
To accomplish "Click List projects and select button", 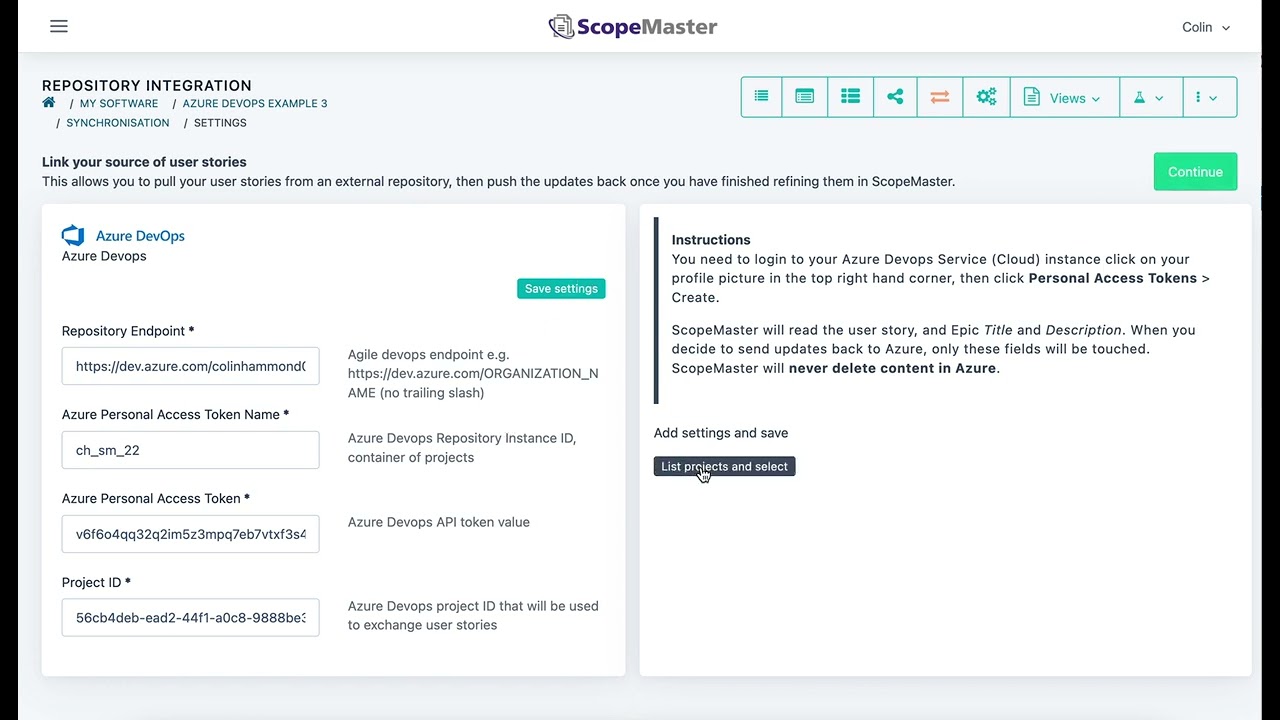I will click(x=724, y=467).
